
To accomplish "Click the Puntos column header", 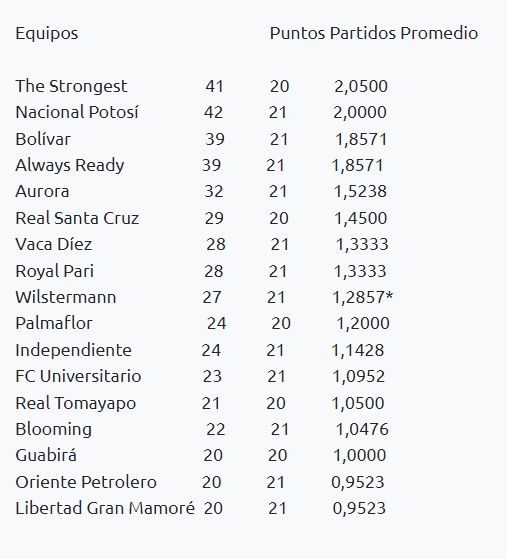I will tap(297, 33).
